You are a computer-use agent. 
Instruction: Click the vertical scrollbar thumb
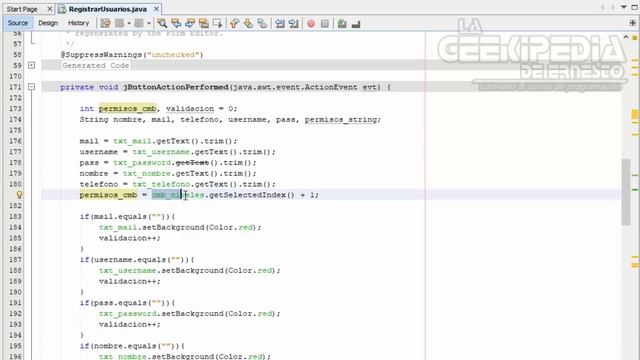point(626,192)
